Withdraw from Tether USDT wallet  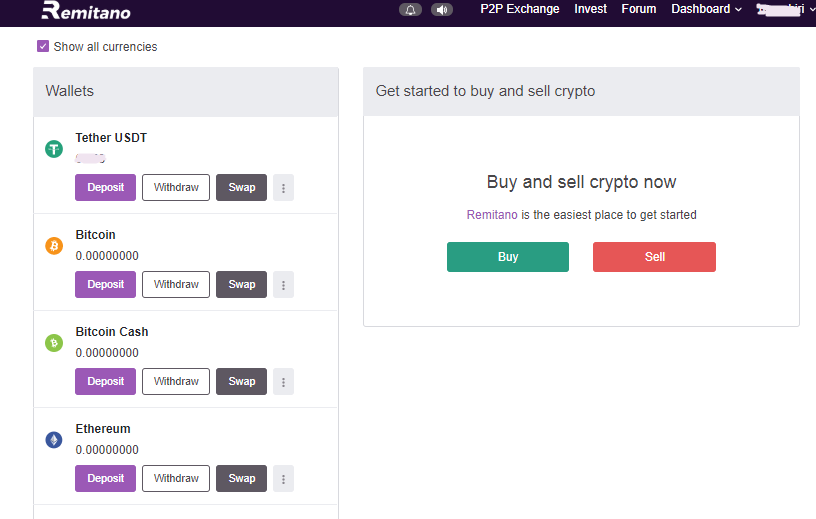(x=176, y=187)
